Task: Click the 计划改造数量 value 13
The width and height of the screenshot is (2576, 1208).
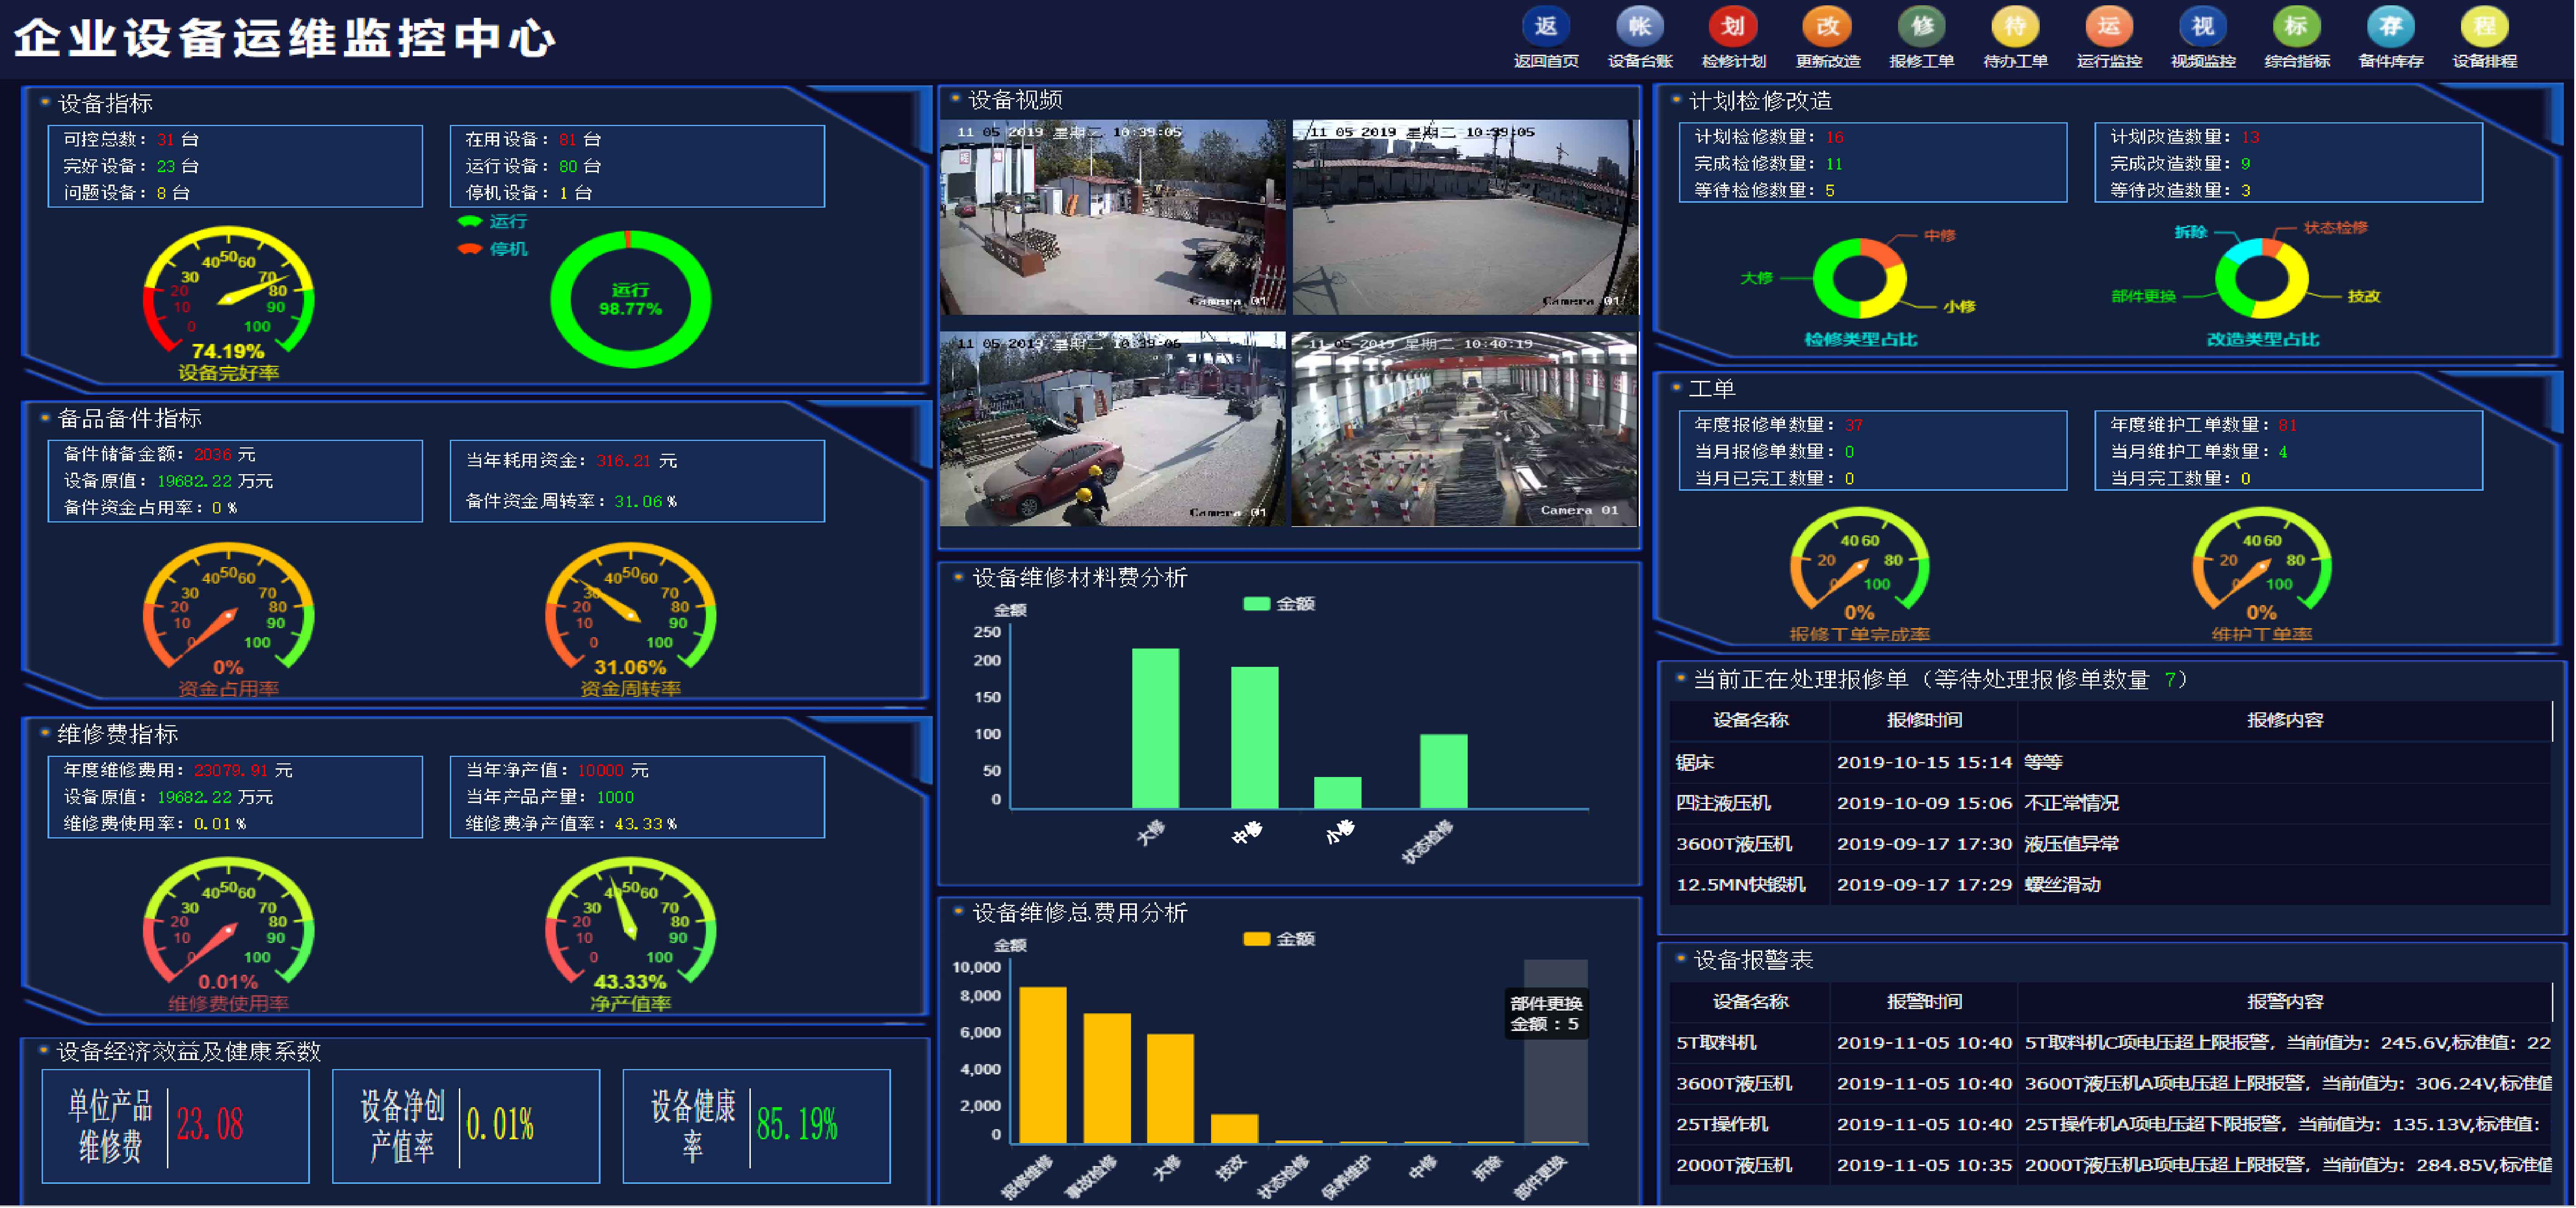Action: tap(2250, 137)
